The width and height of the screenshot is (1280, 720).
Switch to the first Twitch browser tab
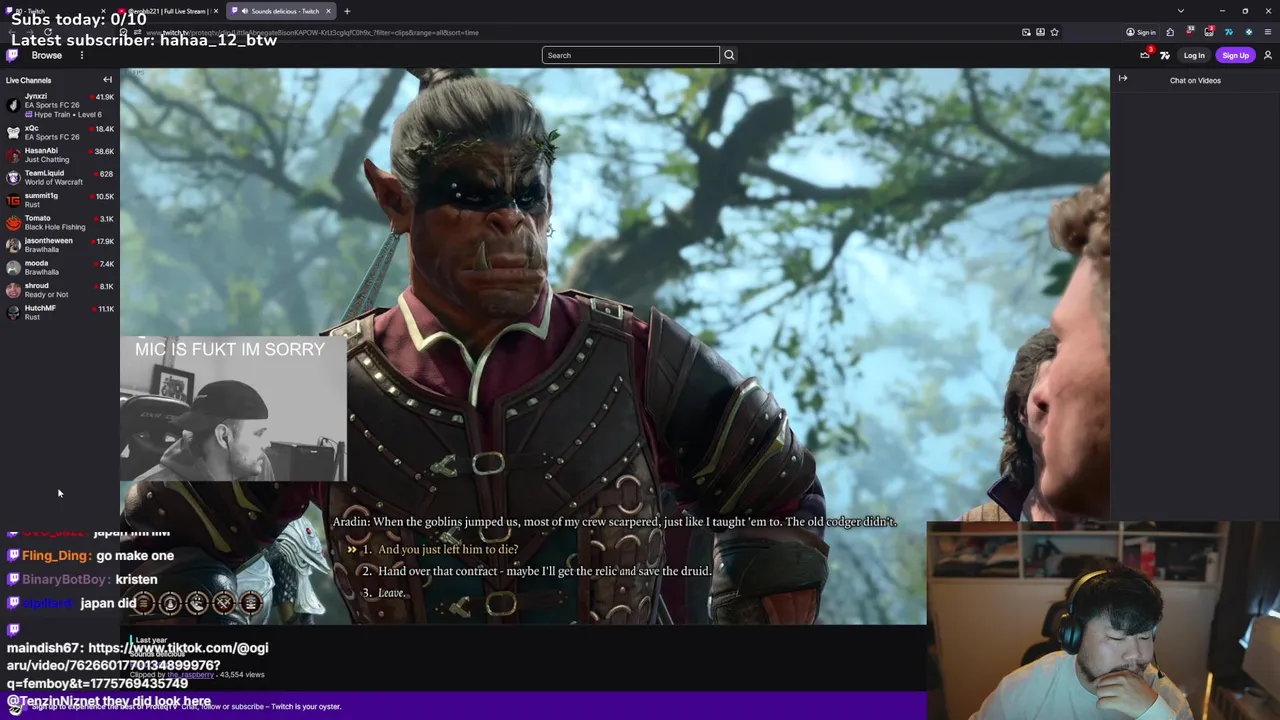[x=55, y=11]
